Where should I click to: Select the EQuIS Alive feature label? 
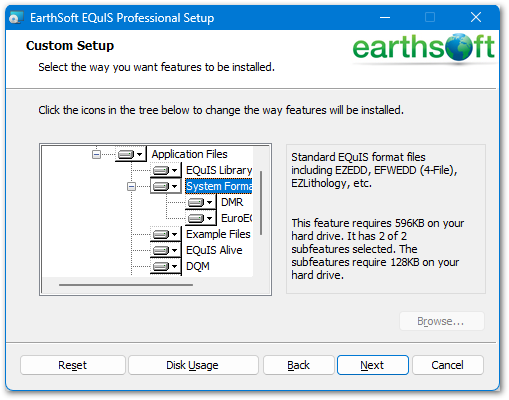(214, 250)
